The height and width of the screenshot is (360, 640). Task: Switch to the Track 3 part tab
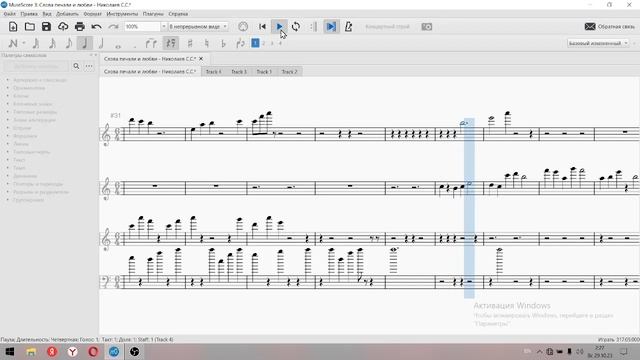click(239, 71)
